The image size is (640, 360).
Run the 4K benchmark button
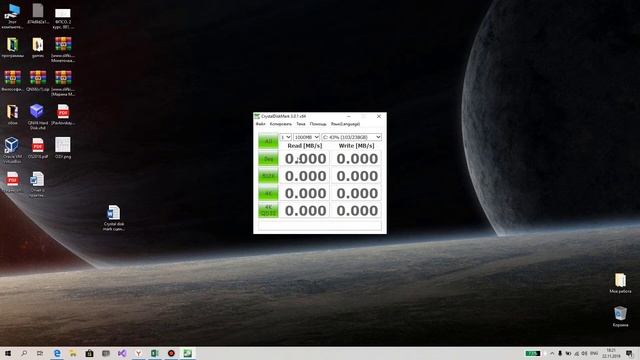[268, 193]
